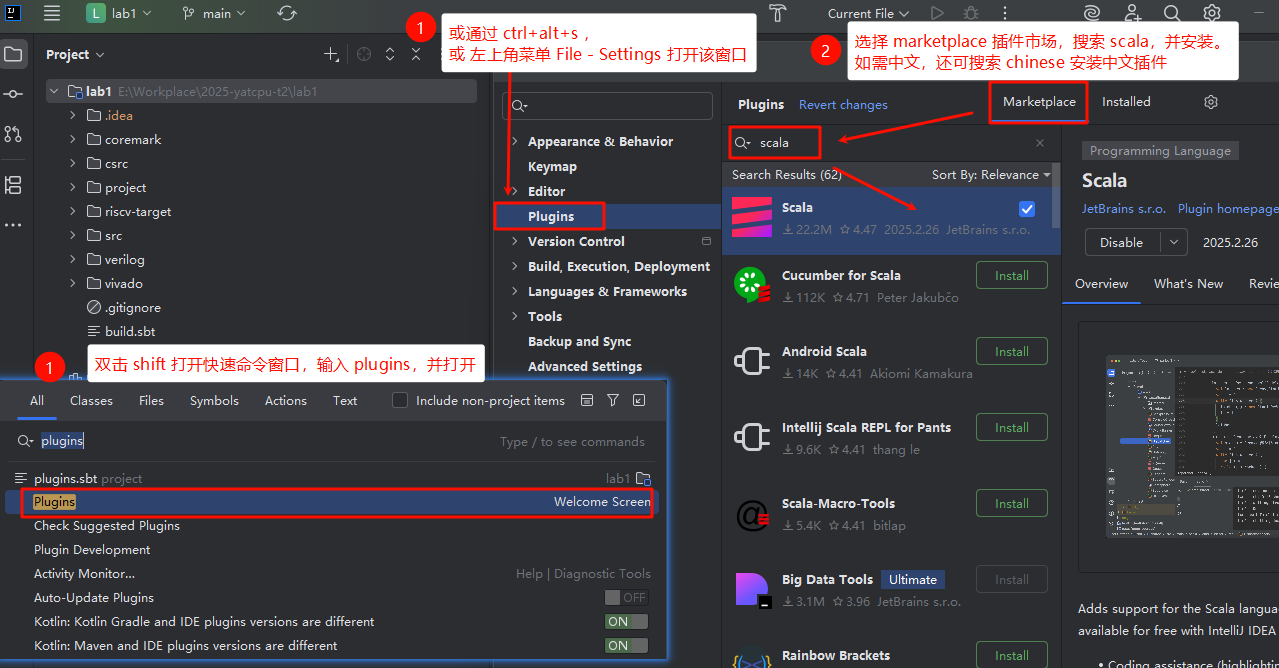Click the filter funnel icon in search popup
Viewport: 1279px width, 668px height.
[613, 401]
